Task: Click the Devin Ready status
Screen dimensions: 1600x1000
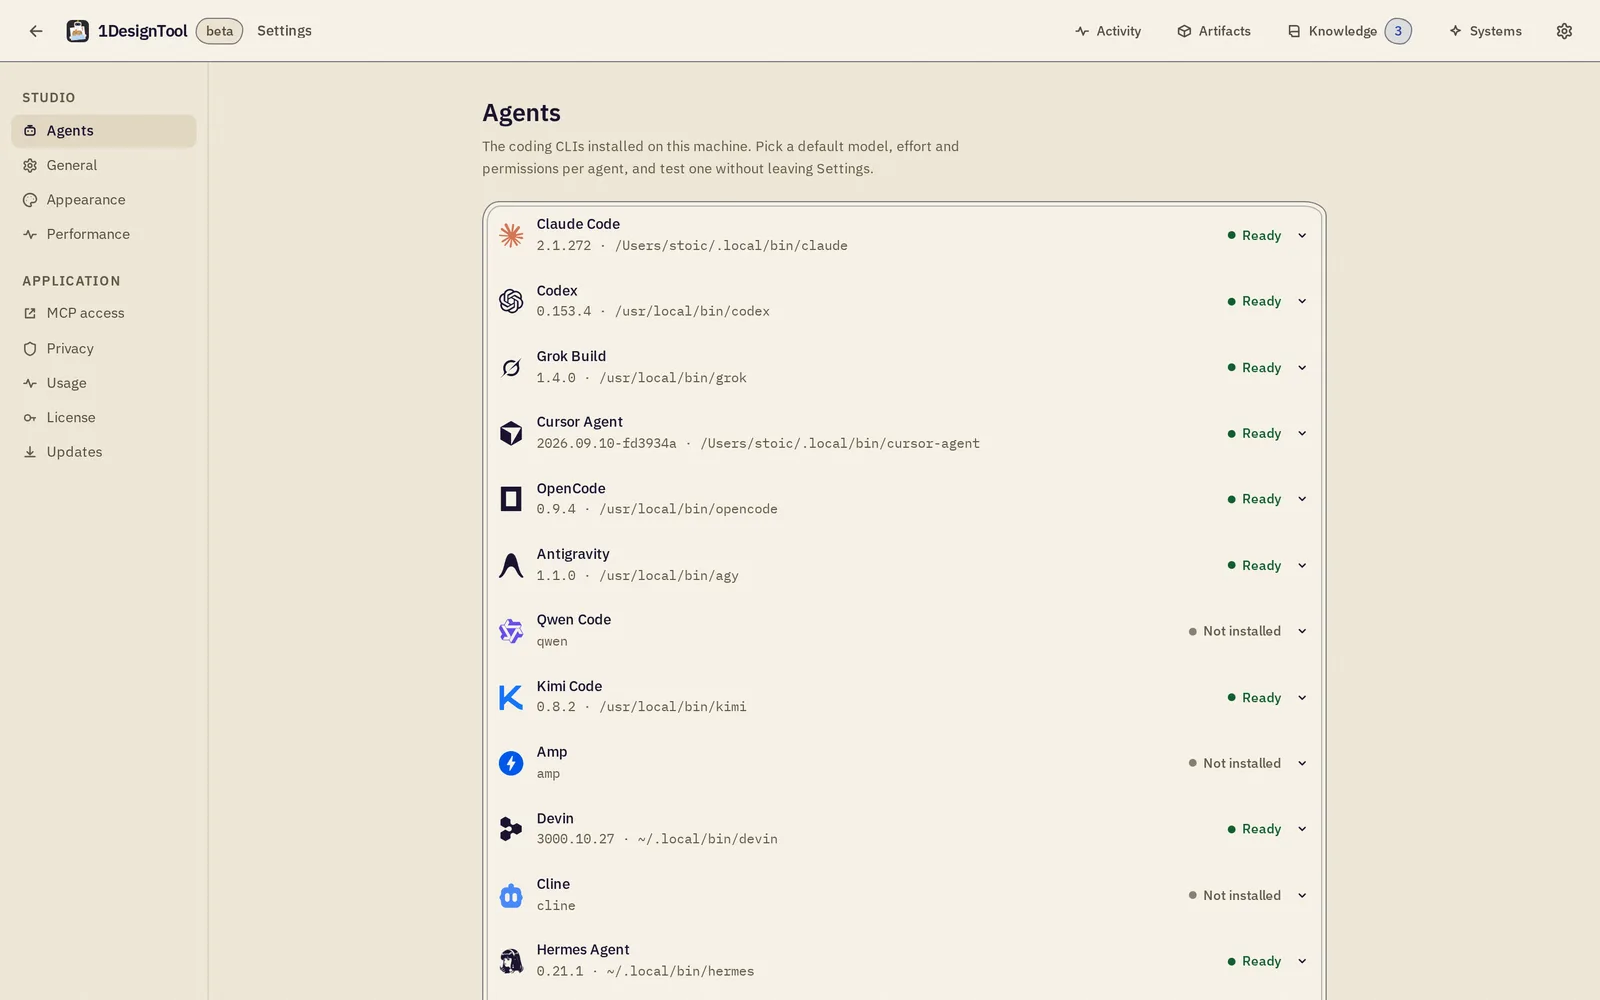Action: 1254,829
